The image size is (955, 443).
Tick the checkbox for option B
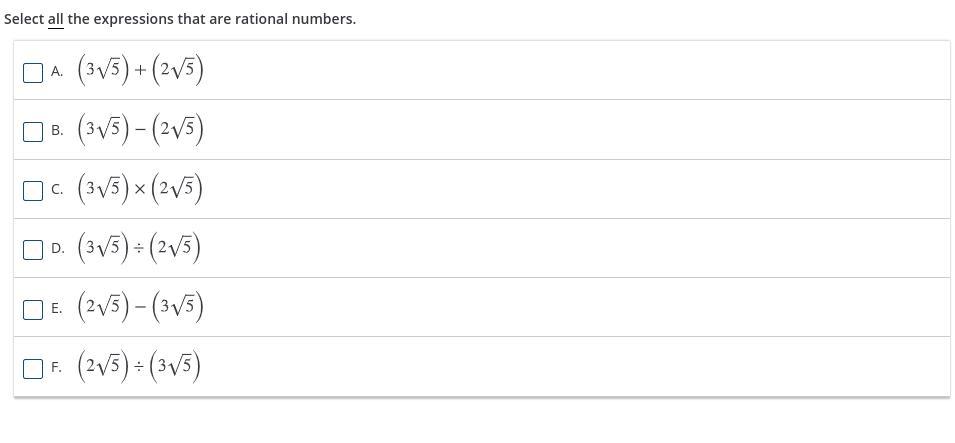click(33, 131)
